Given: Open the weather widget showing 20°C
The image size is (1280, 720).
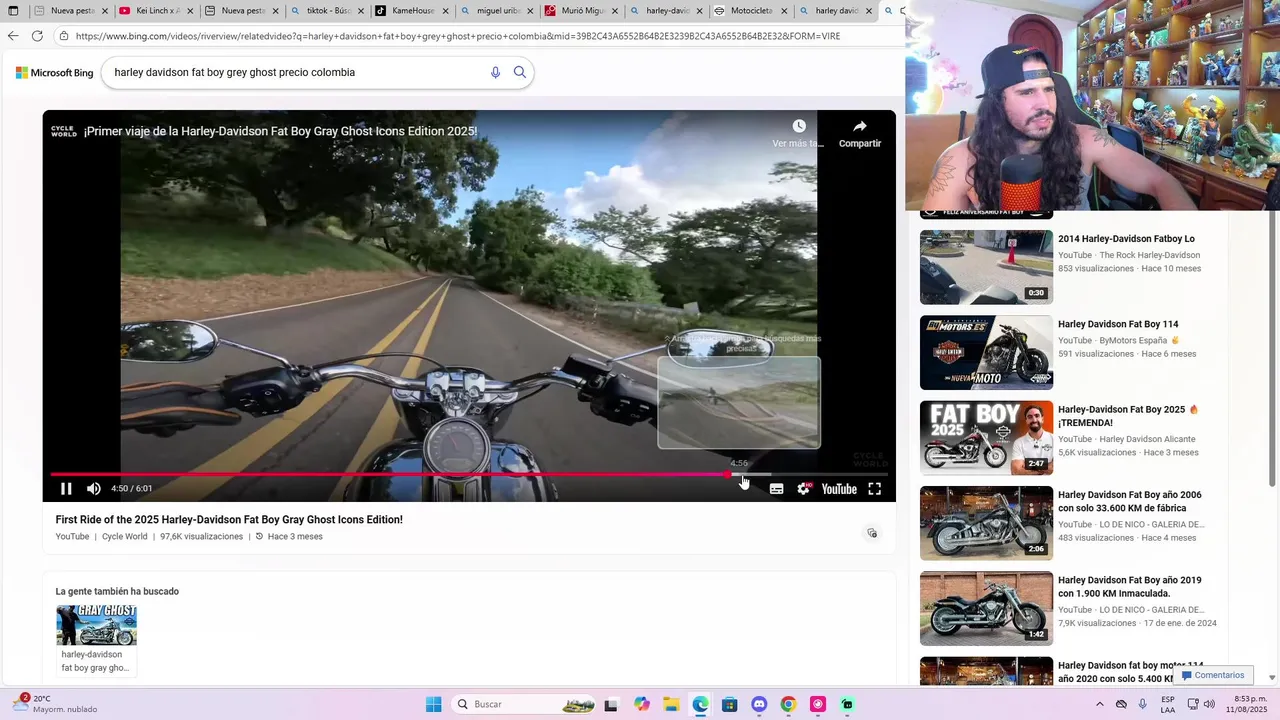Looking at the screenshot, I should pyautogui.click(x=55, y=704).
